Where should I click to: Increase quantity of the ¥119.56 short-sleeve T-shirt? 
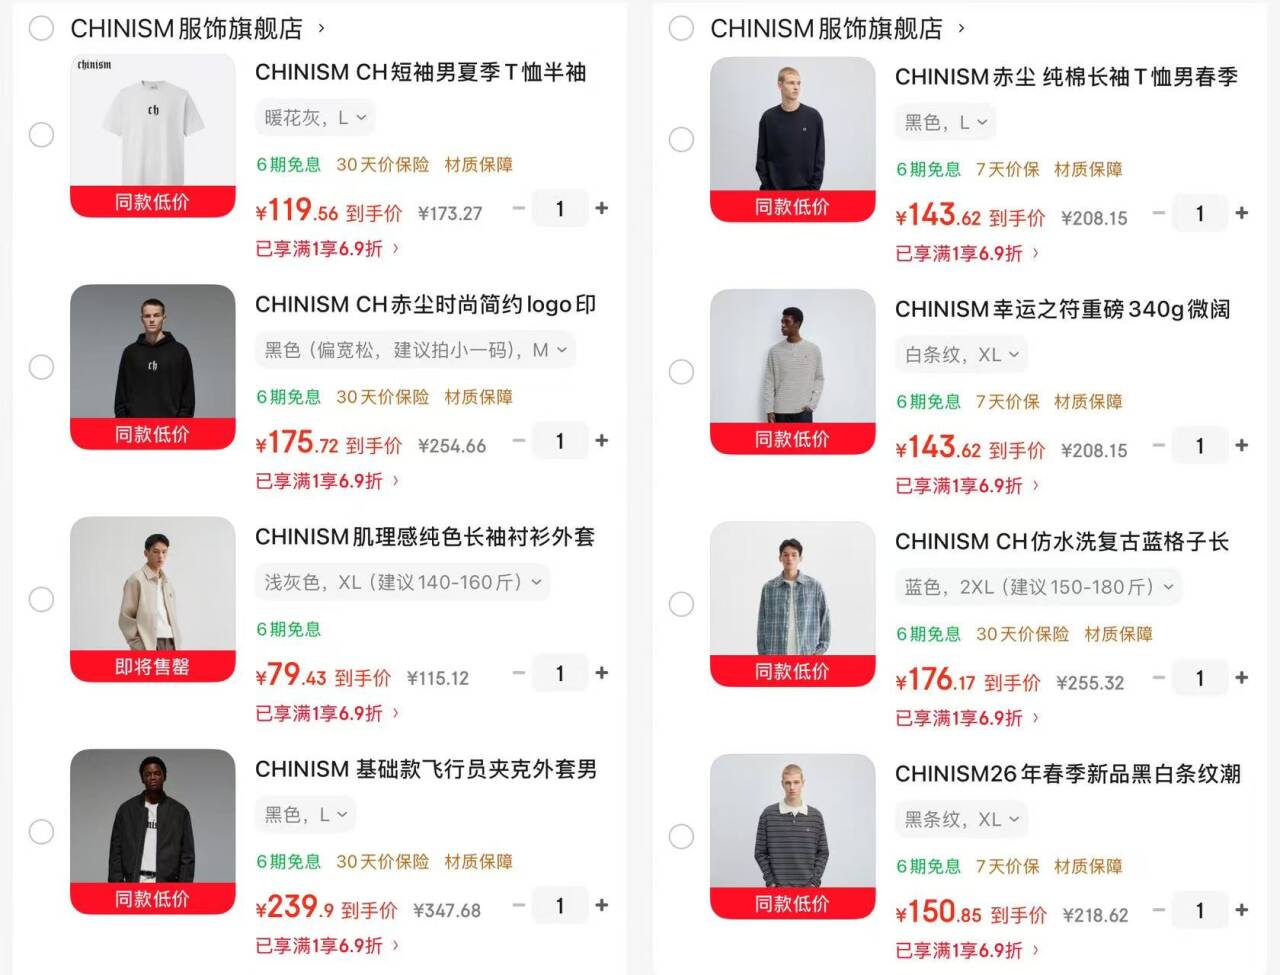tap(602, 208)
